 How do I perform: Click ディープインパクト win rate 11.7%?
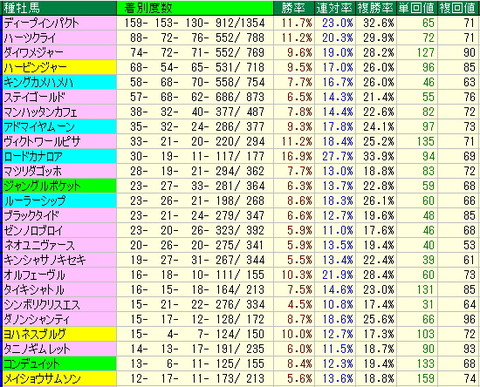297,23
